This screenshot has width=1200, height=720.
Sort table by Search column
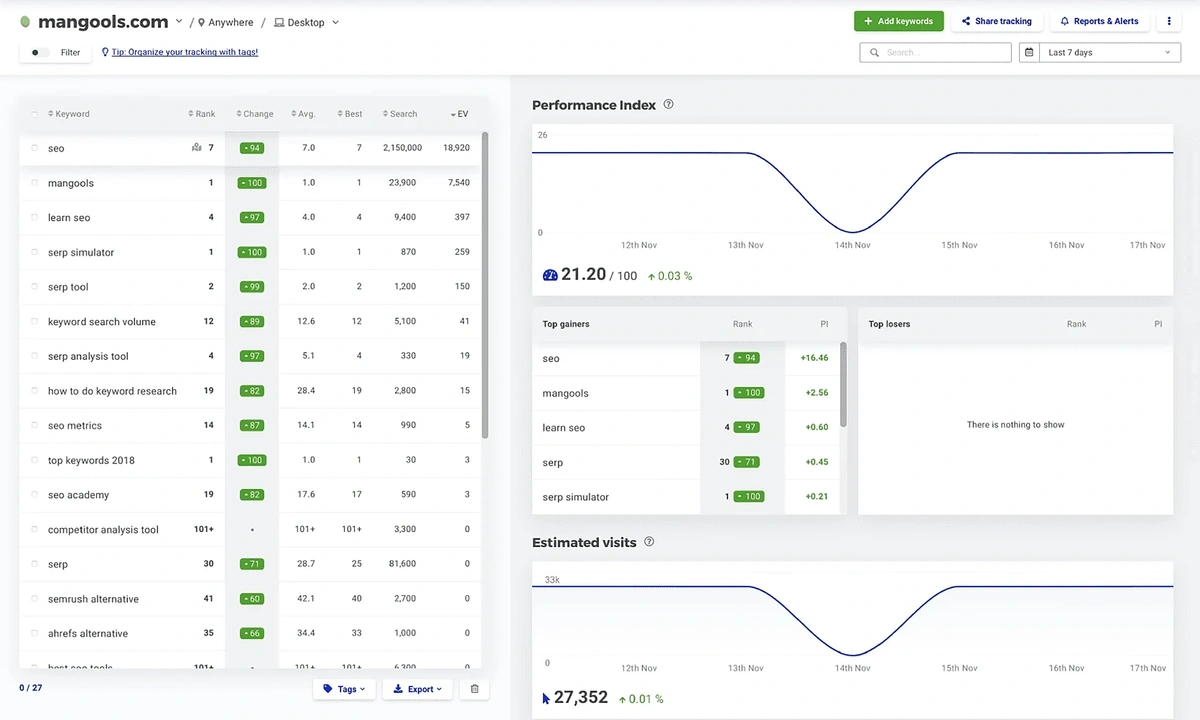(400, 114)
